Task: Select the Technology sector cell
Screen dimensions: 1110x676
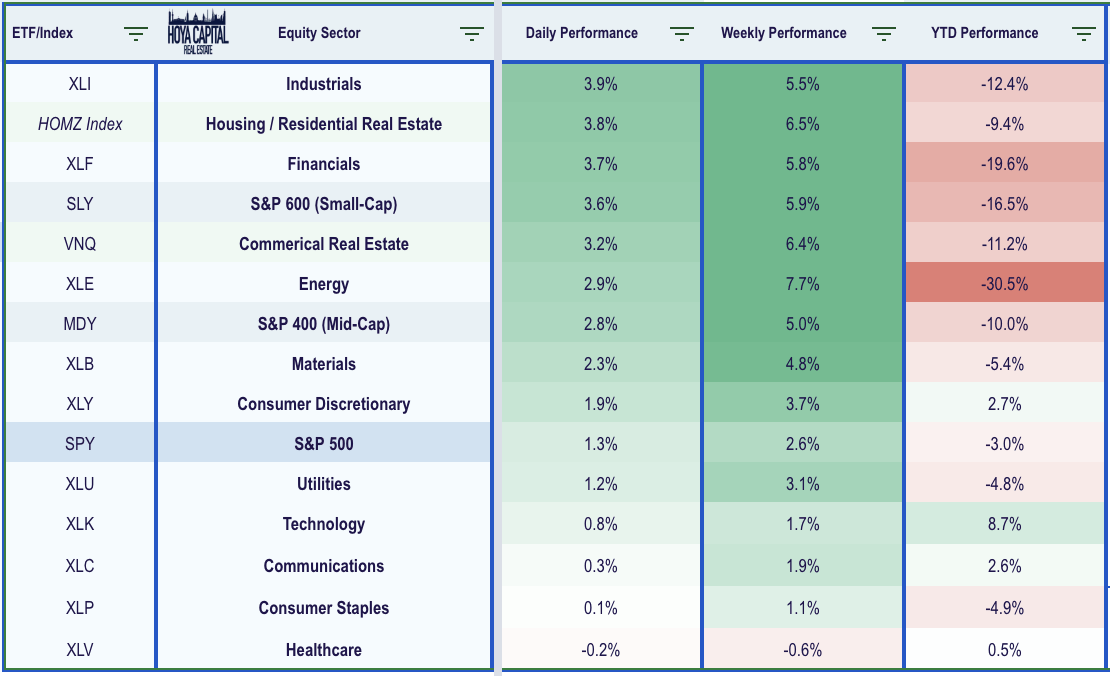Action: (x=323, y=524)
